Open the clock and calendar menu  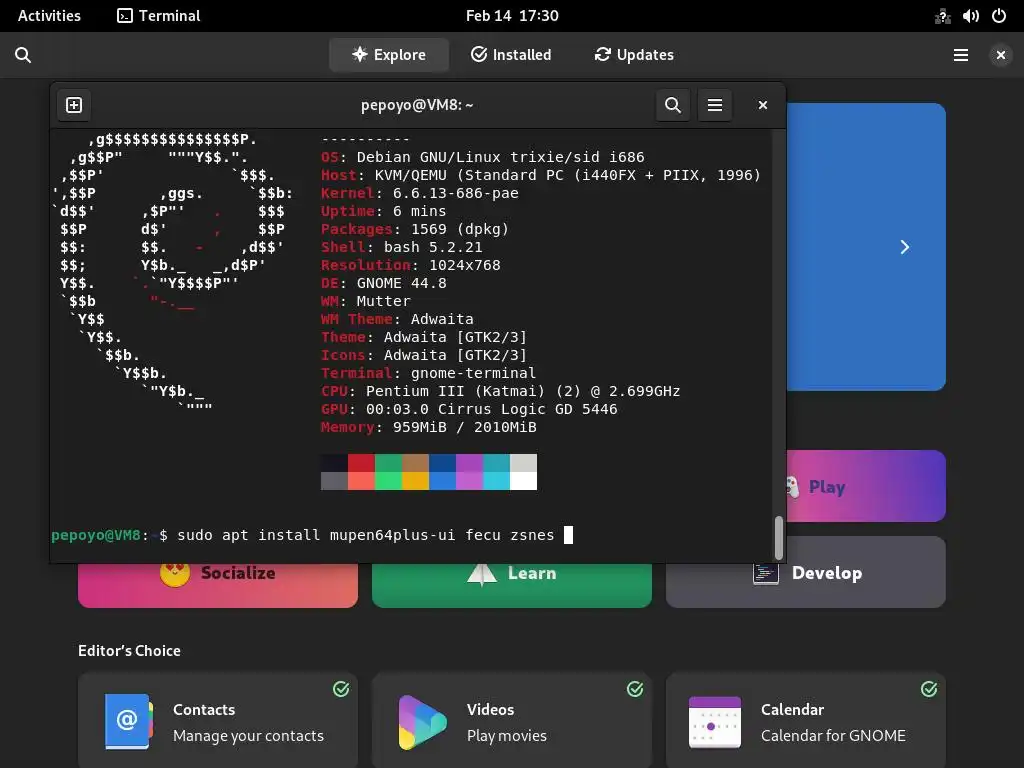512,16
